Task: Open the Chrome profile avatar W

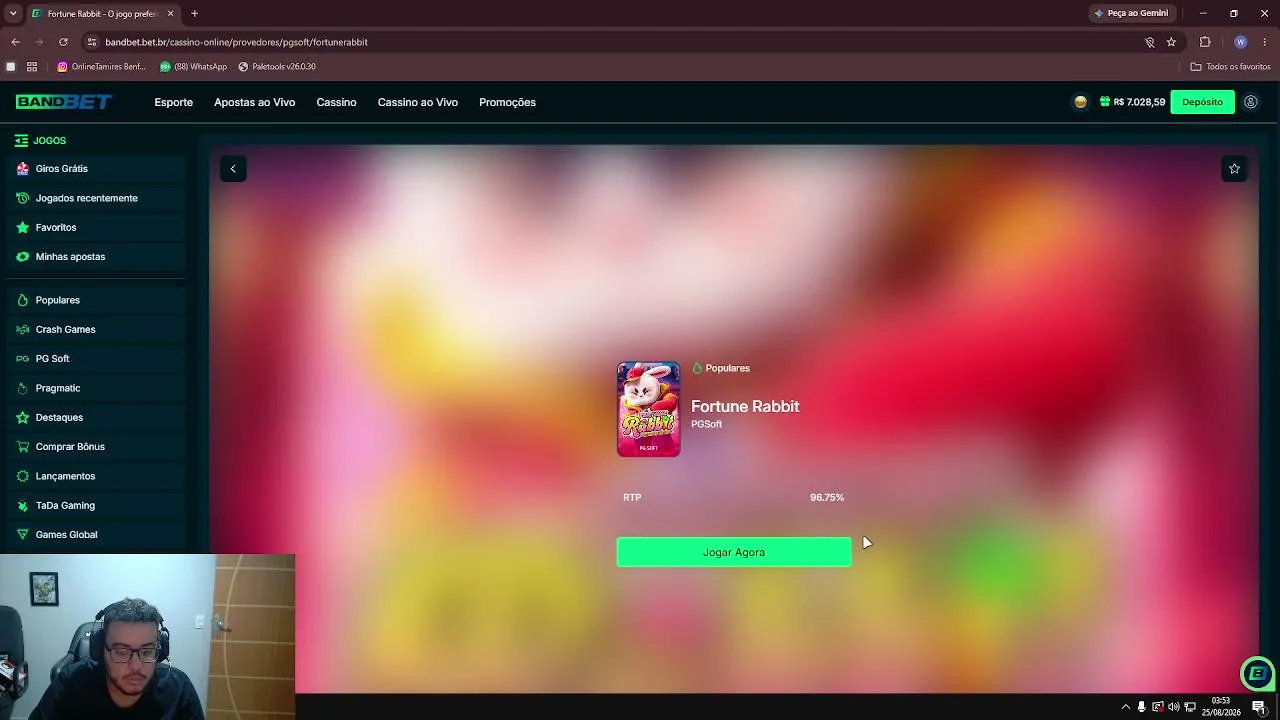Action: tap(1241, 42)
